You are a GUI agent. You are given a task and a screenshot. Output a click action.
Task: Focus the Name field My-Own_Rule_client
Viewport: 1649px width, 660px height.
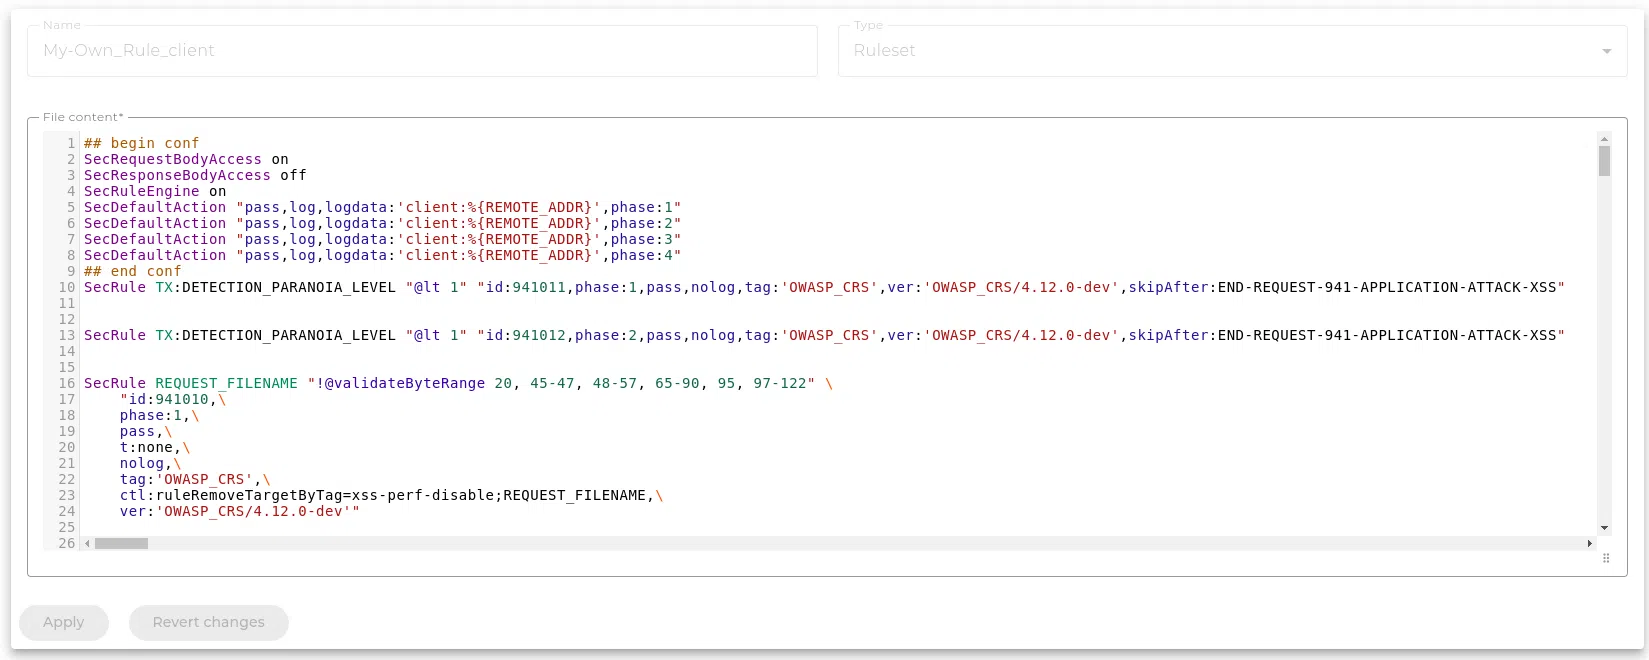(421, 51)
